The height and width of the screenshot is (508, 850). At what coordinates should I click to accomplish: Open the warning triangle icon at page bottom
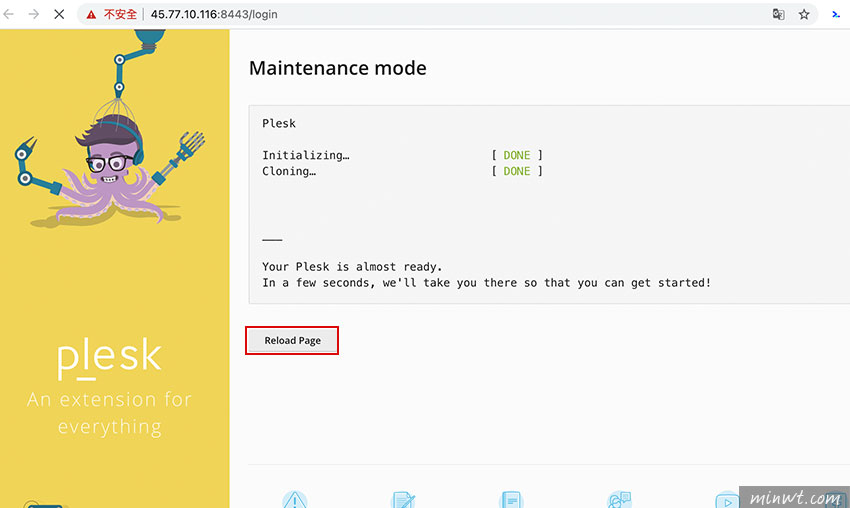(x=295, y=499)
